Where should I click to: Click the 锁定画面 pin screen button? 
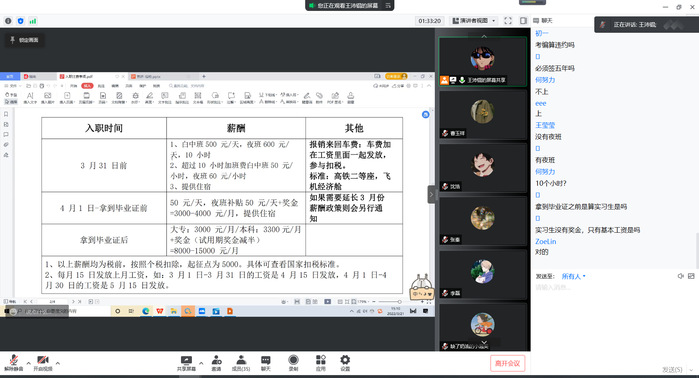pyautogui.click(x=25, y=40)
